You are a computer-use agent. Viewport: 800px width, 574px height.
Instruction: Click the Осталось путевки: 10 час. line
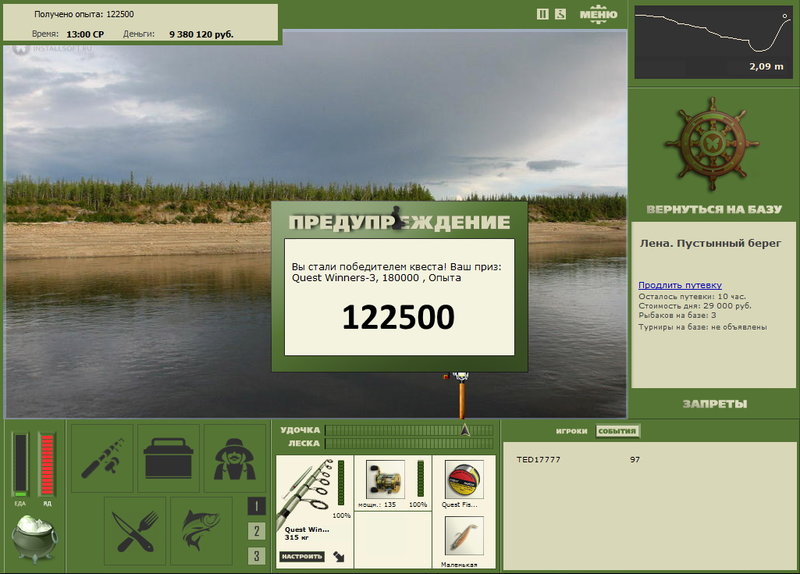(x=692, y=296)
